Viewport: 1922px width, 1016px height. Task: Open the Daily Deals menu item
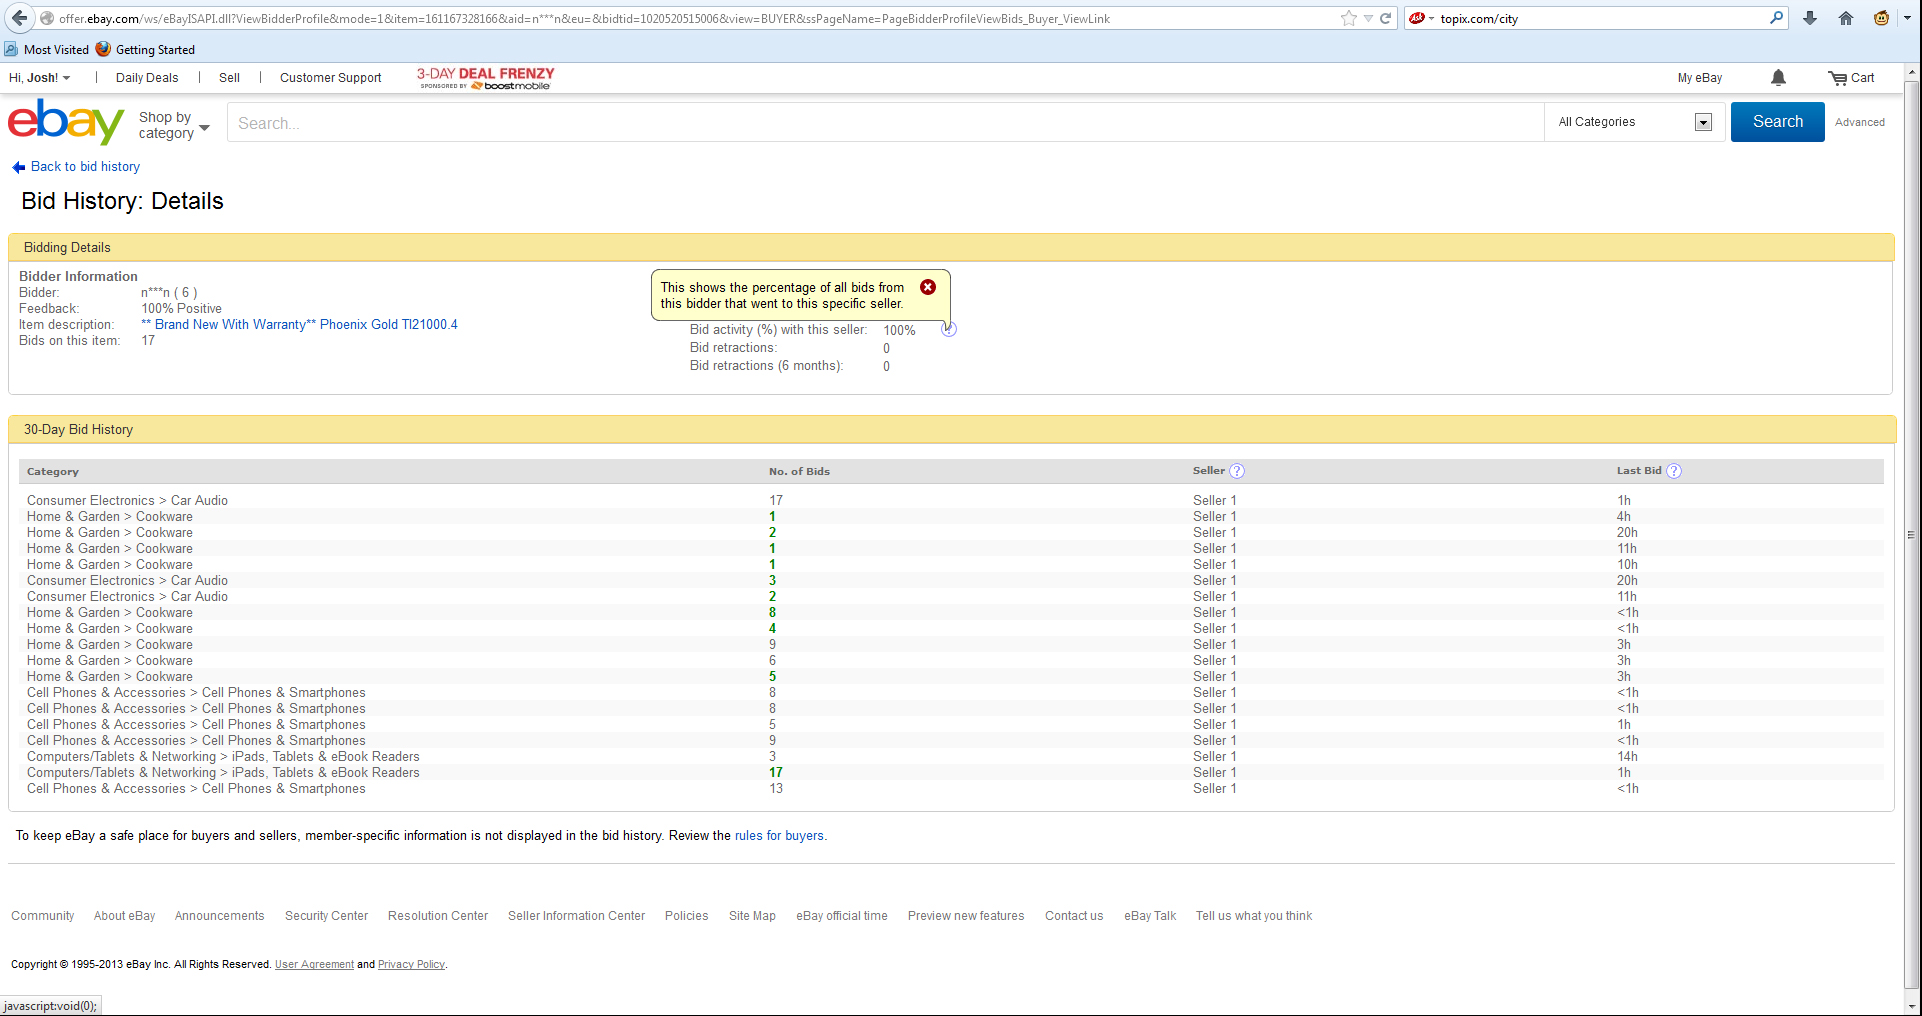point(147,78)
